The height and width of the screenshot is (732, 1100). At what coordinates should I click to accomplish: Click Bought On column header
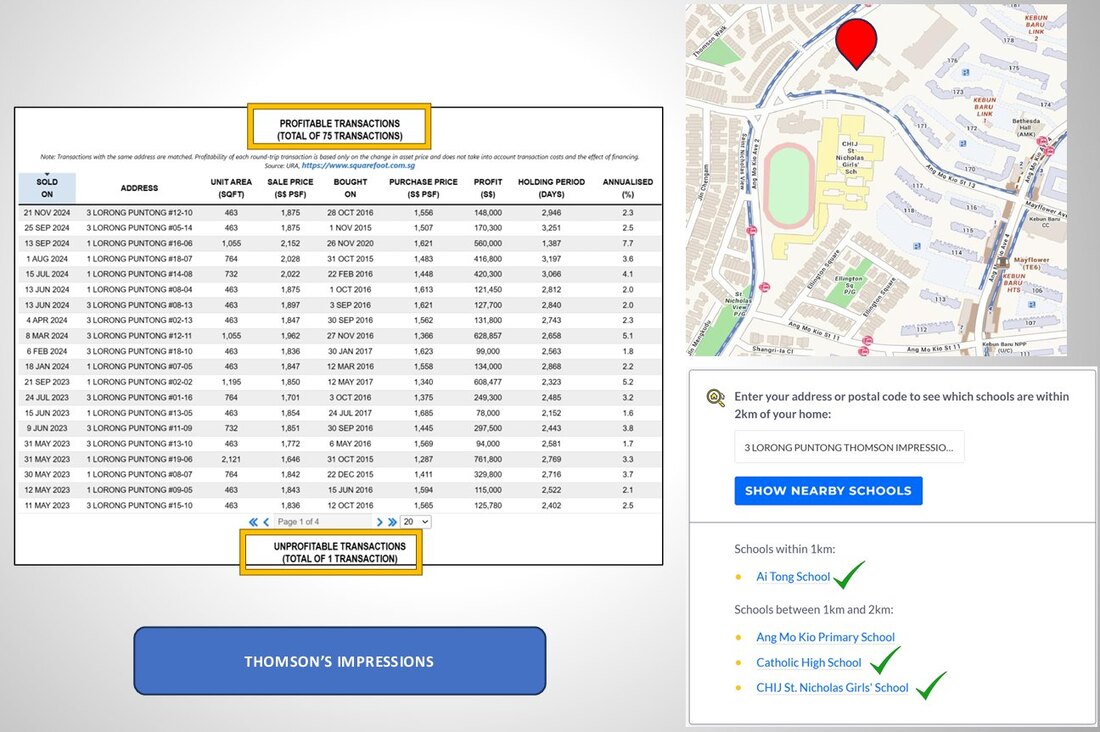[x=350, y=187]
